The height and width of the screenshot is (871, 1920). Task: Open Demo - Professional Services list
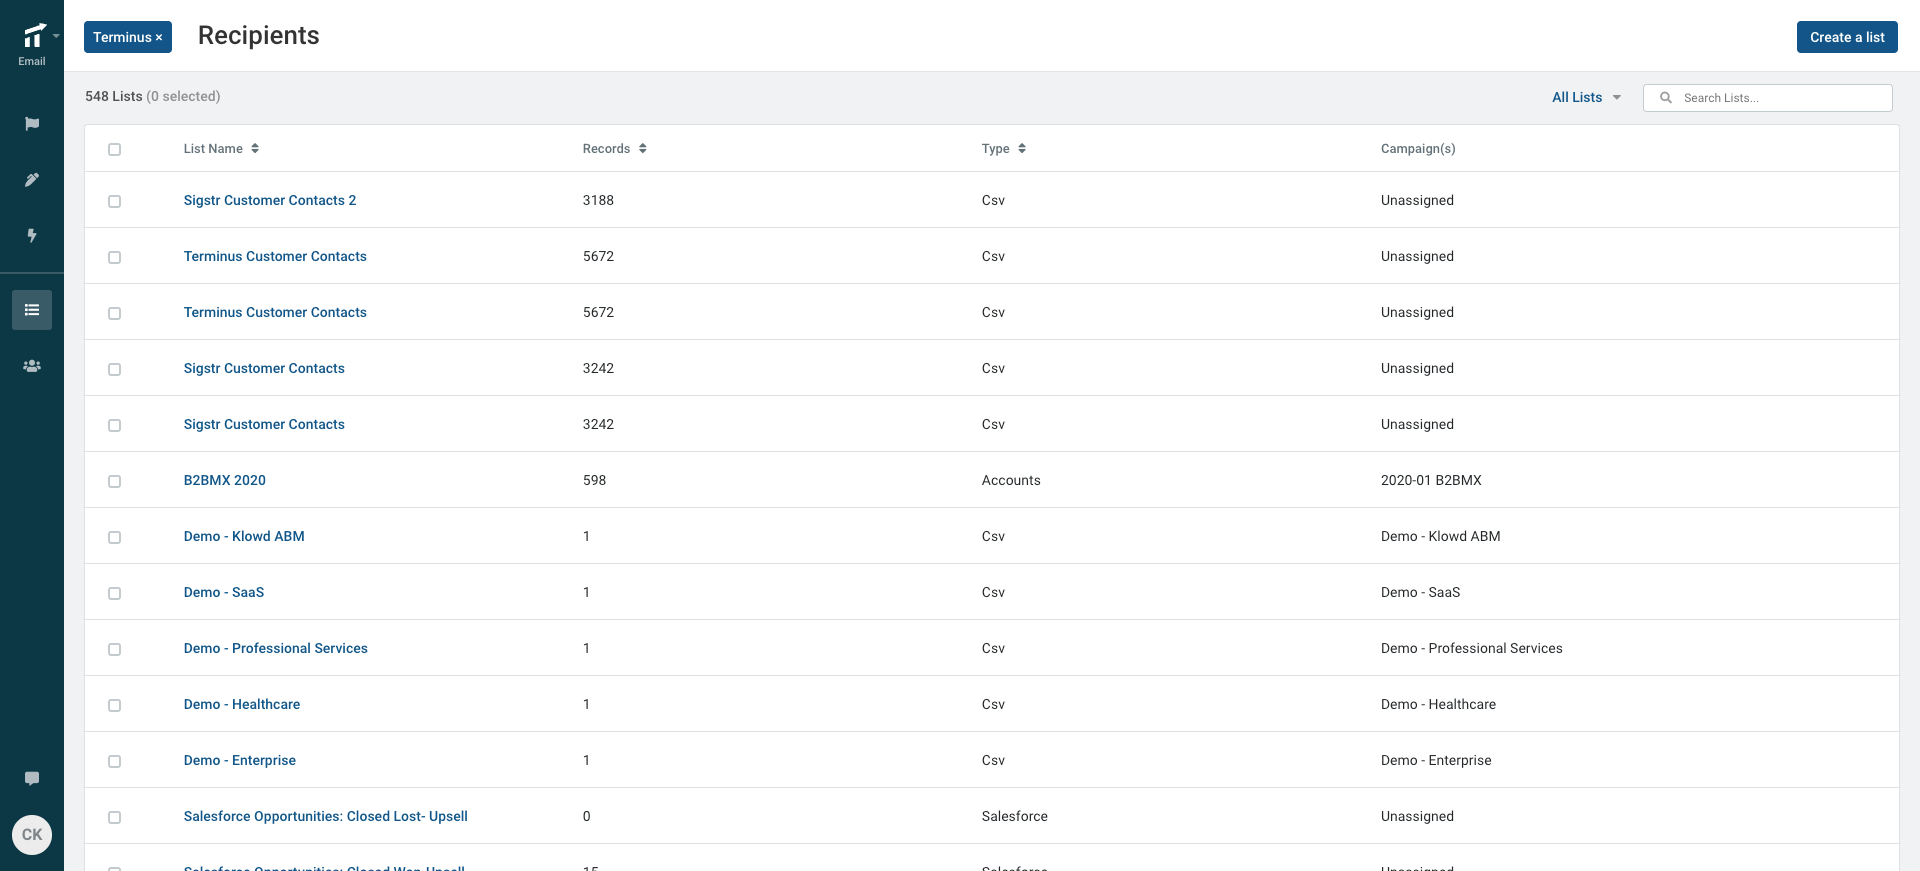pyautogui.click(x=276, y=648)
